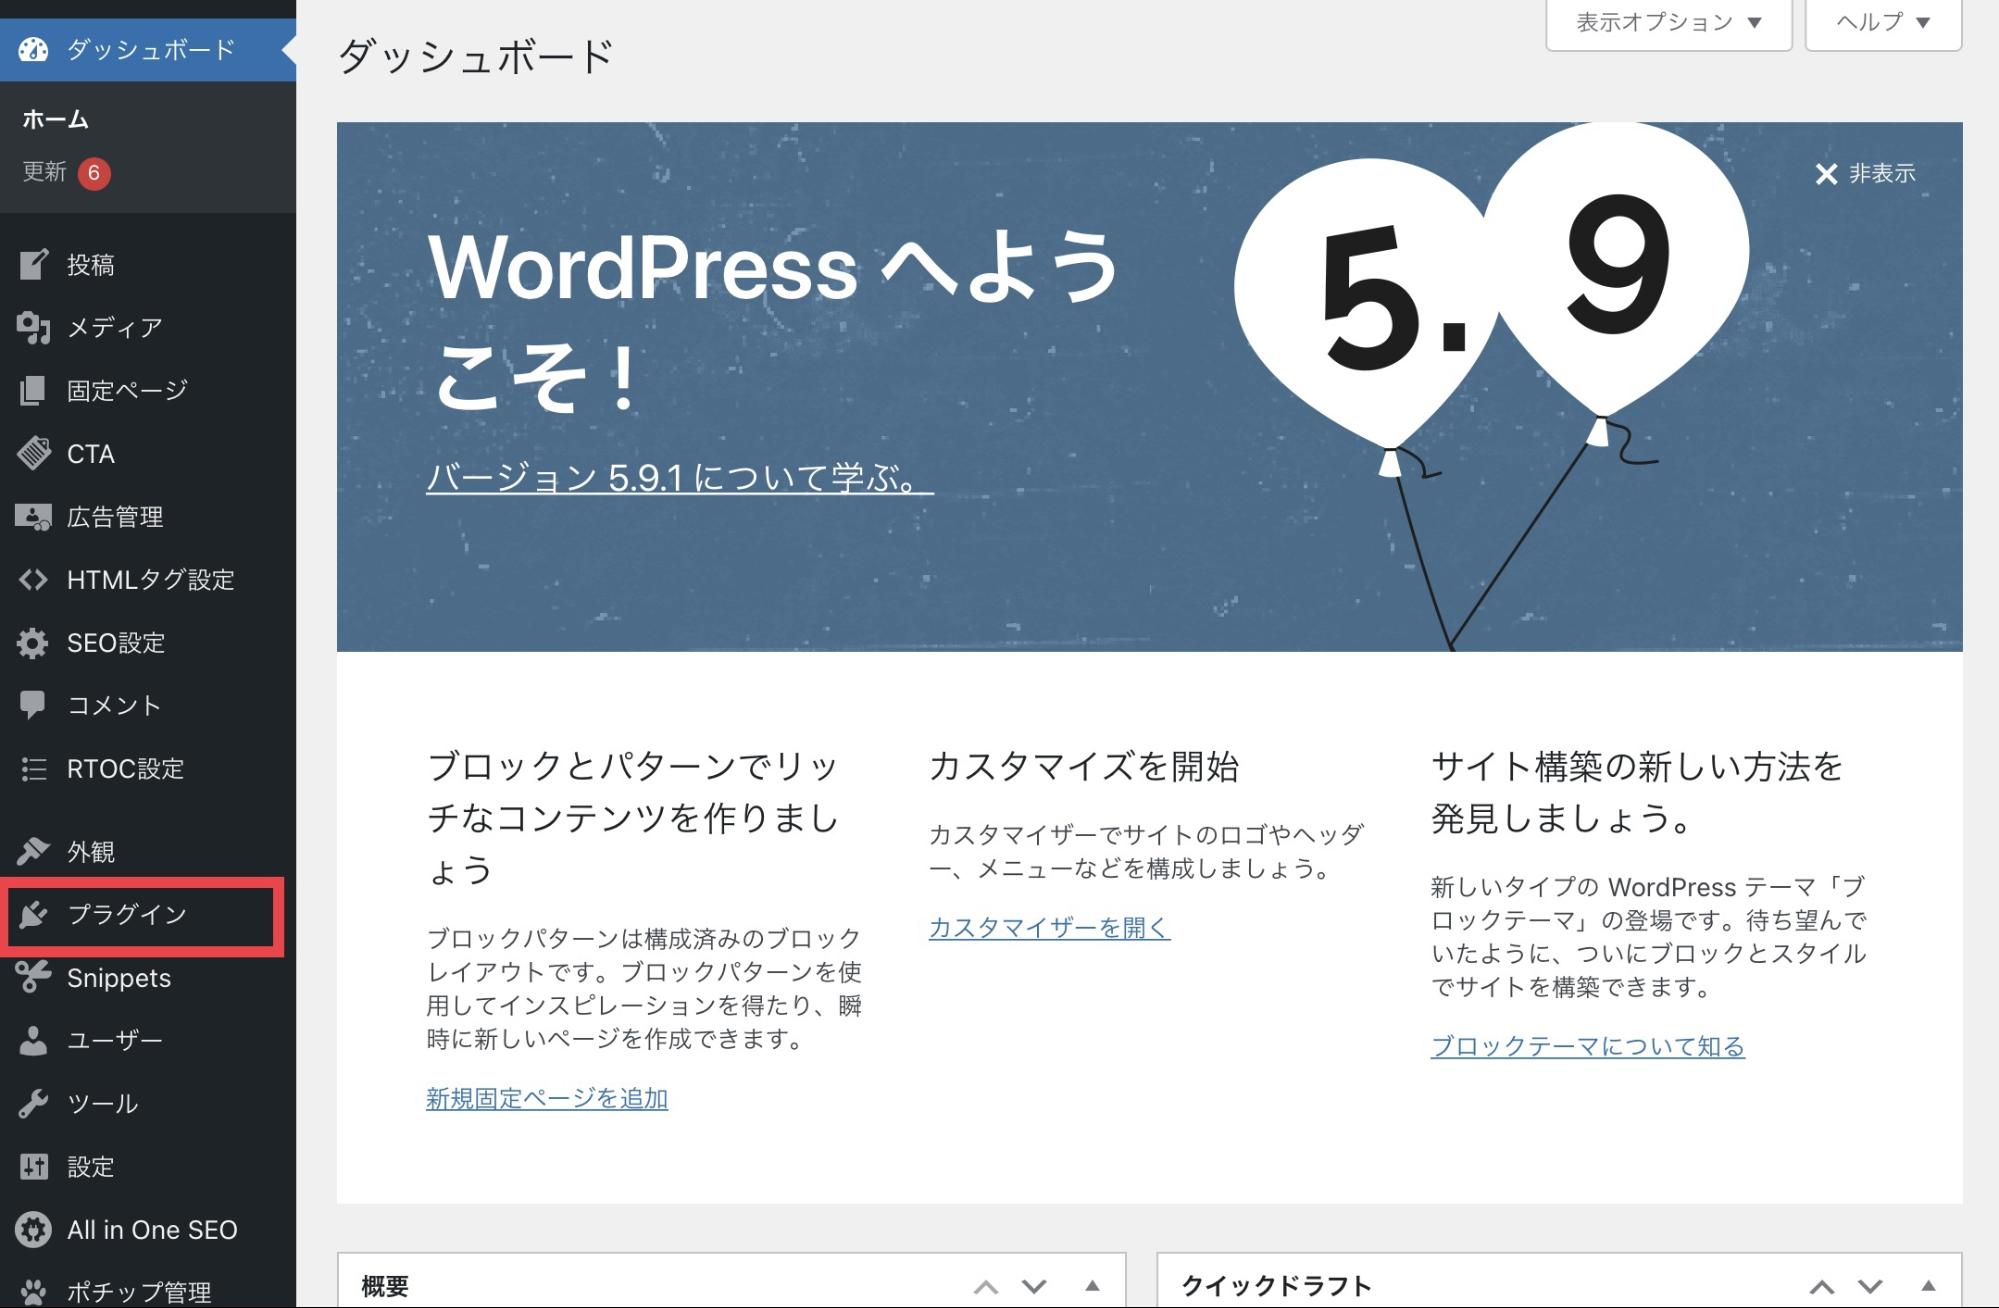Click the 広告管理 icon
Viewport: 1999px width, 1308px height.
[33, 516]
